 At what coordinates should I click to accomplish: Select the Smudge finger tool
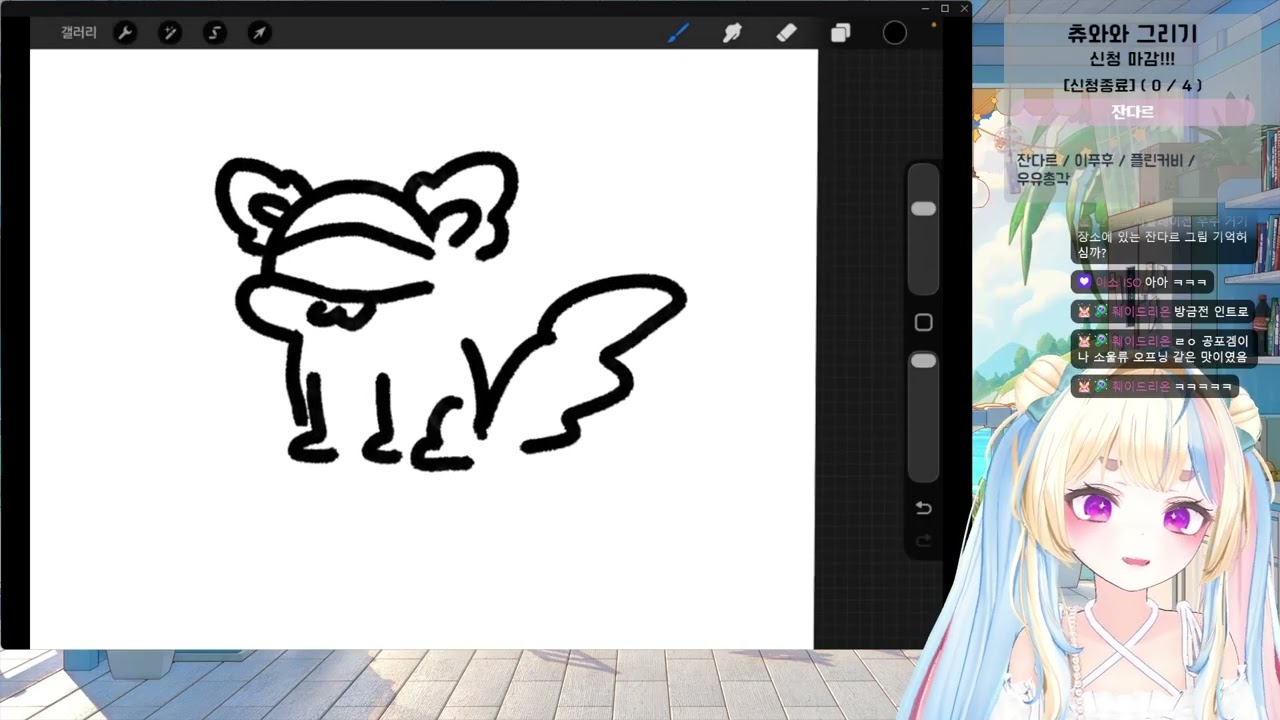[x=732, y=33]
